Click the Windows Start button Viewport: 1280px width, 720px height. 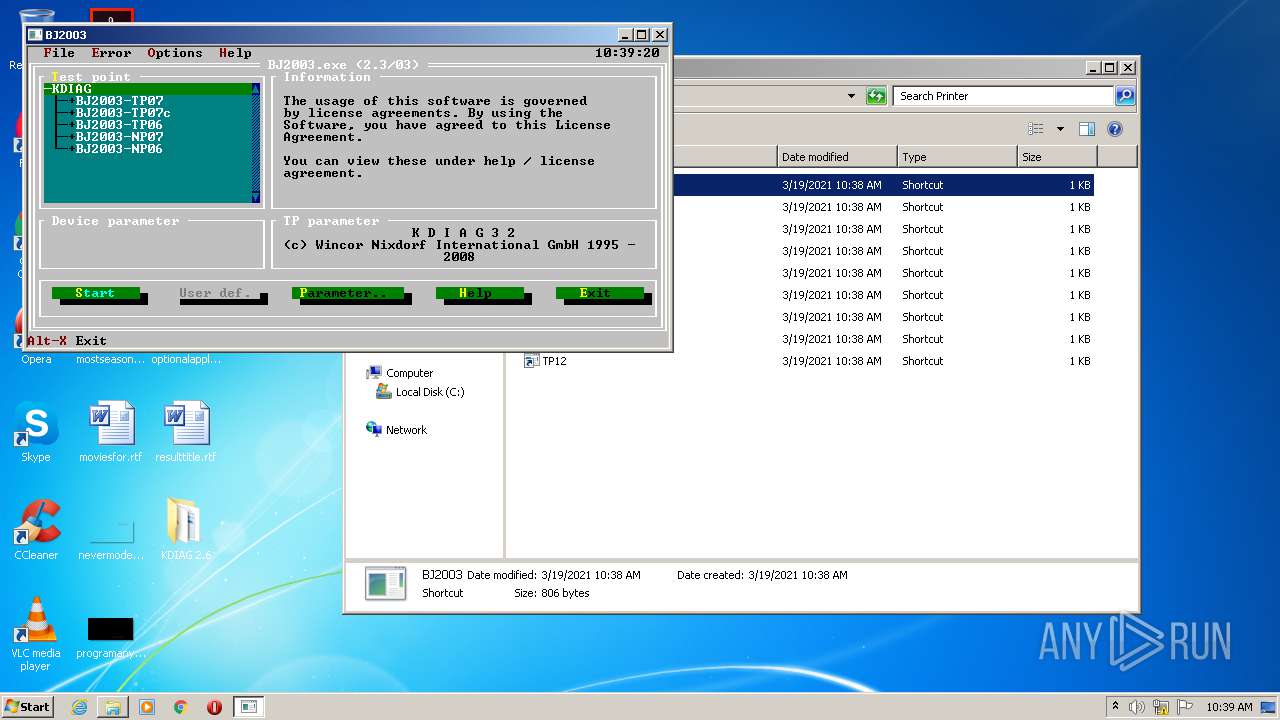point(27,706)
